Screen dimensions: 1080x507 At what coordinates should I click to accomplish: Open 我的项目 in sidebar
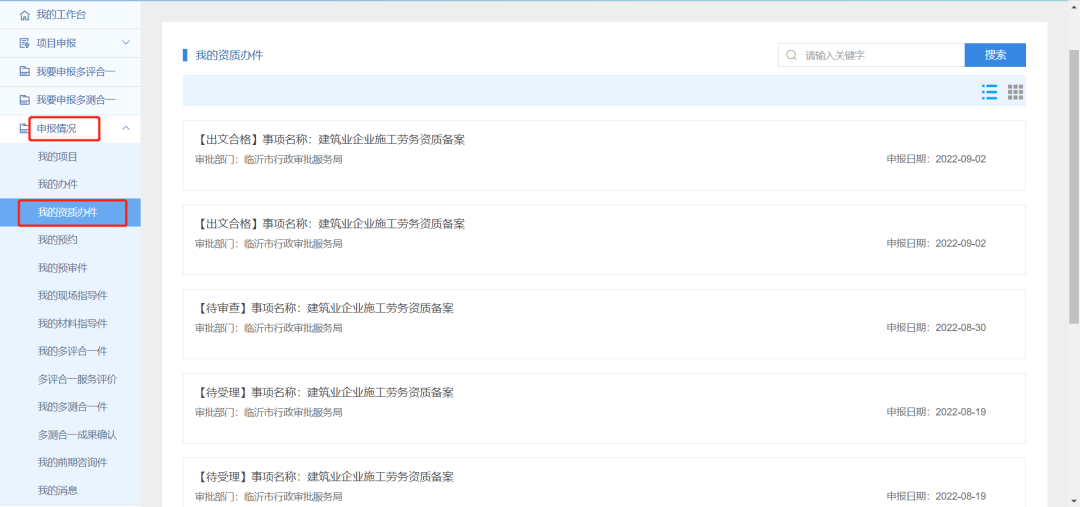58,156
